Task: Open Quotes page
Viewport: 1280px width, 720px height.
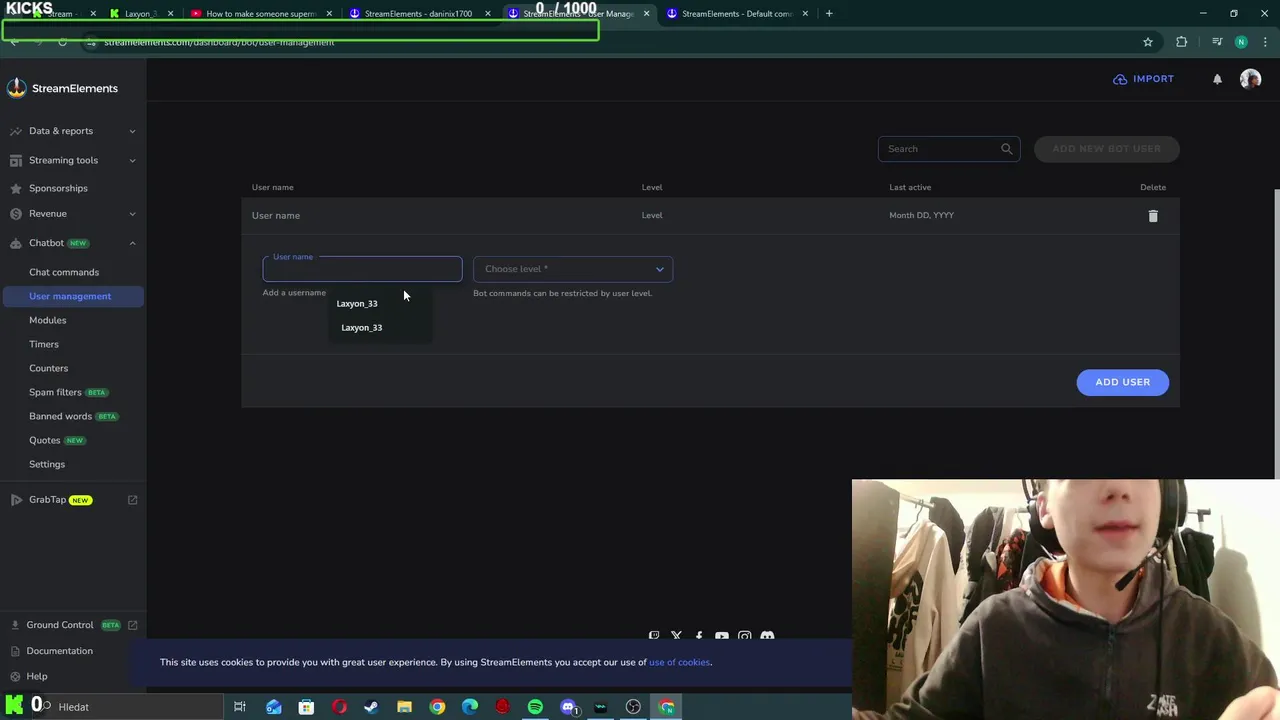Action: (44, 440)
